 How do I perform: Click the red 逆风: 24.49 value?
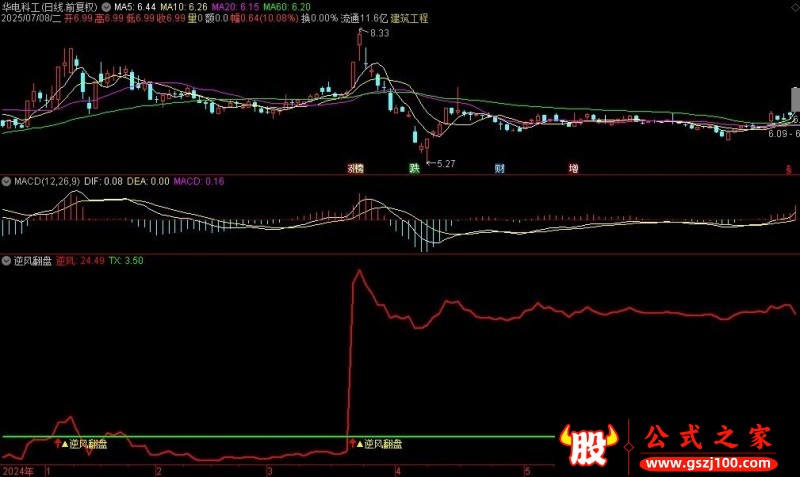coord(80,261)
